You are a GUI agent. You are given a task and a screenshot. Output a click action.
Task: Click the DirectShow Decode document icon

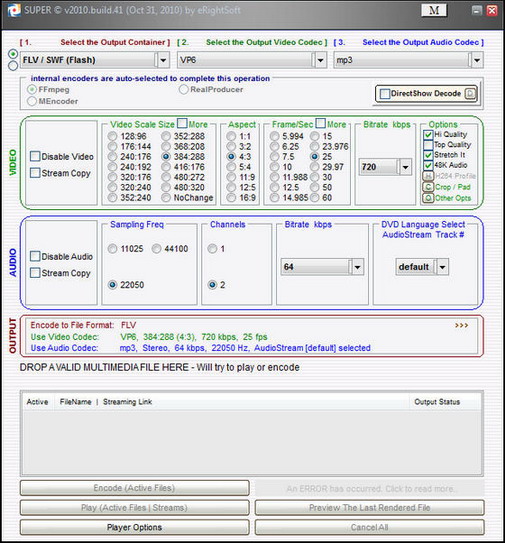(x=470, y=94)
